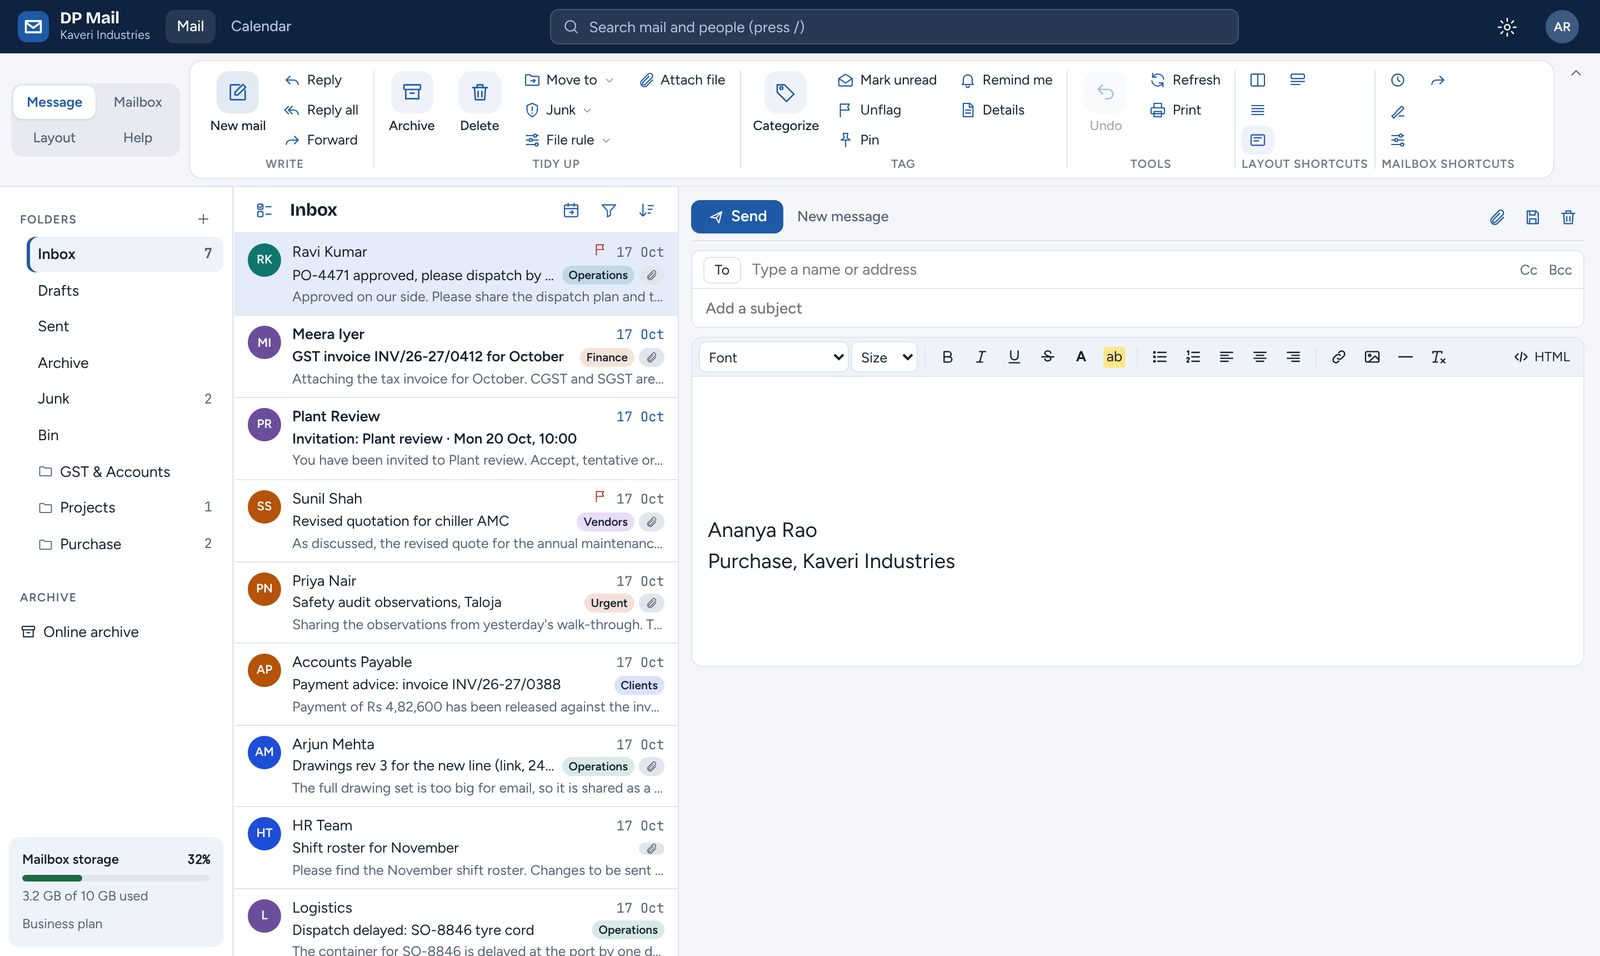Pin the selected message
The height and width of the screenshot is (956, 1600).
point(859,140)
